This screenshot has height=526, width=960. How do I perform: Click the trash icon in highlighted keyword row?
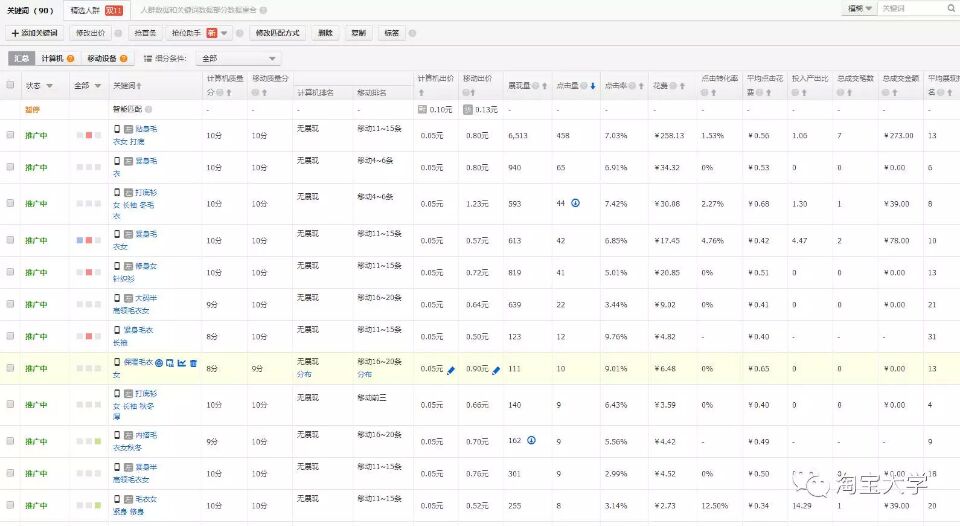point(193,363)
